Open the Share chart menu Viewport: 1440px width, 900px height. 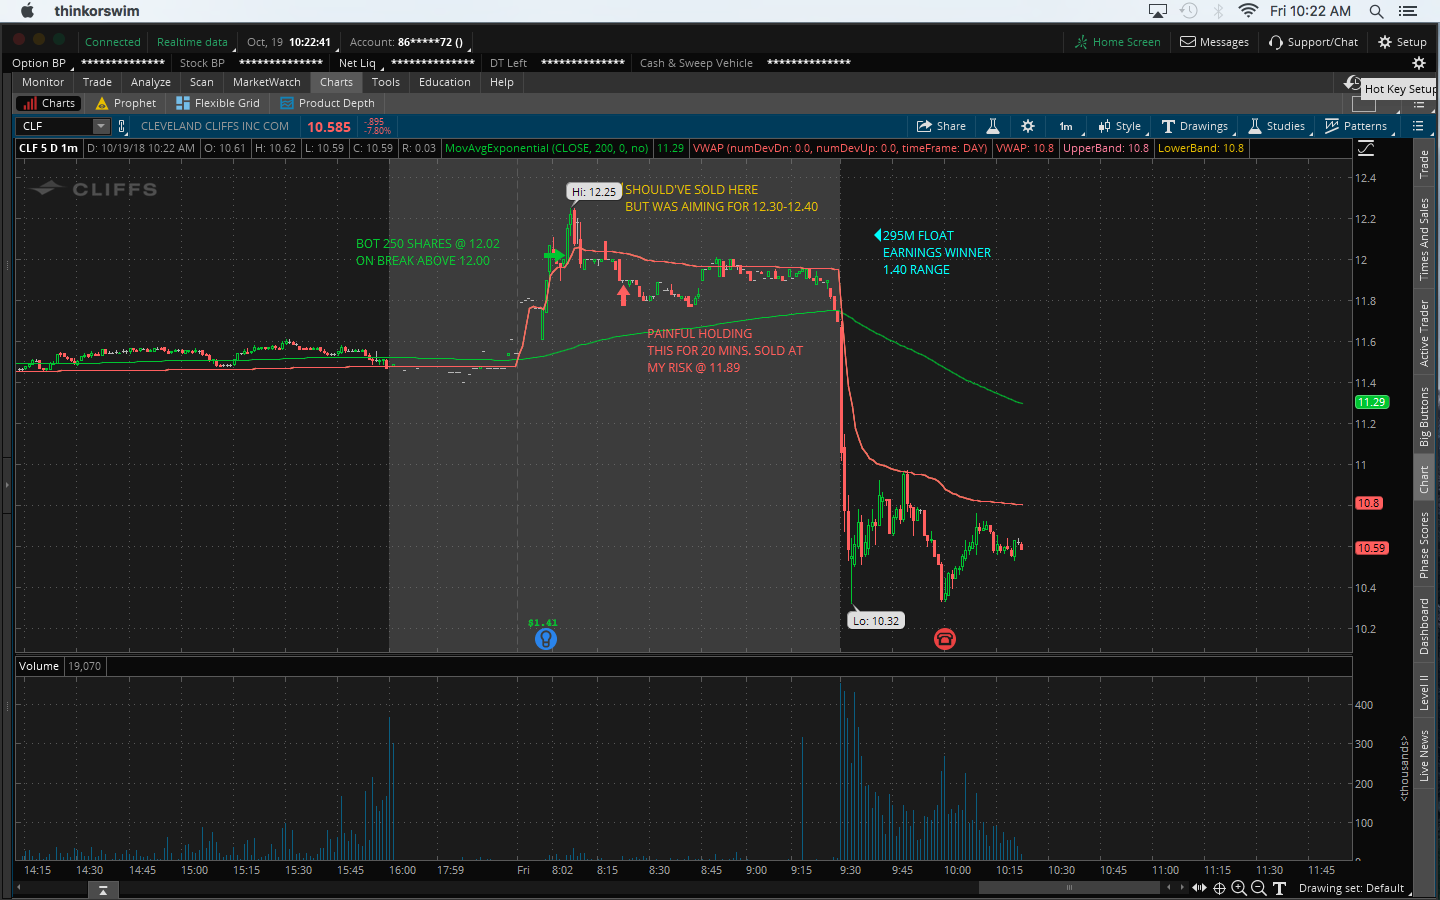pos(941,126)
